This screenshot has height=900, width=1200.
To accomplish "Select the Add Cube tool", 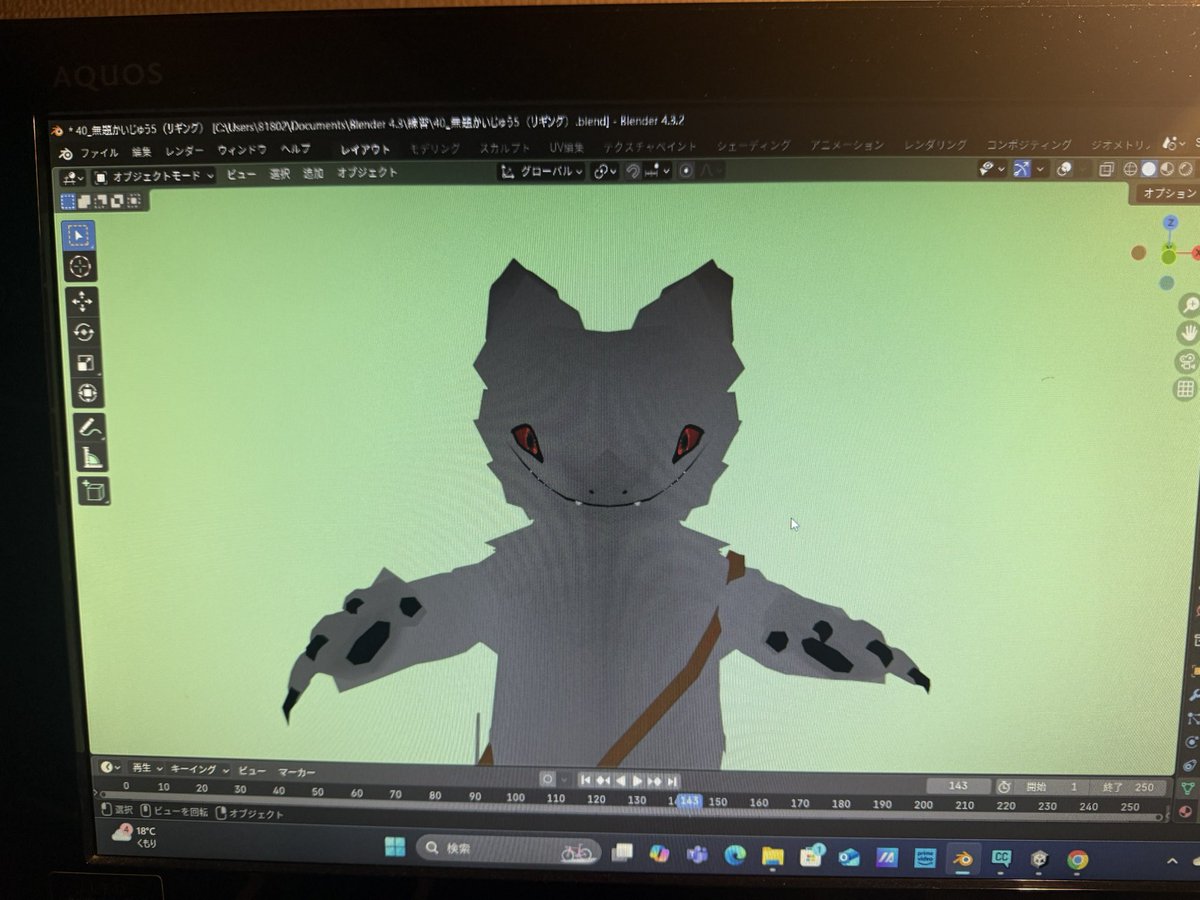I will (93, 490).
